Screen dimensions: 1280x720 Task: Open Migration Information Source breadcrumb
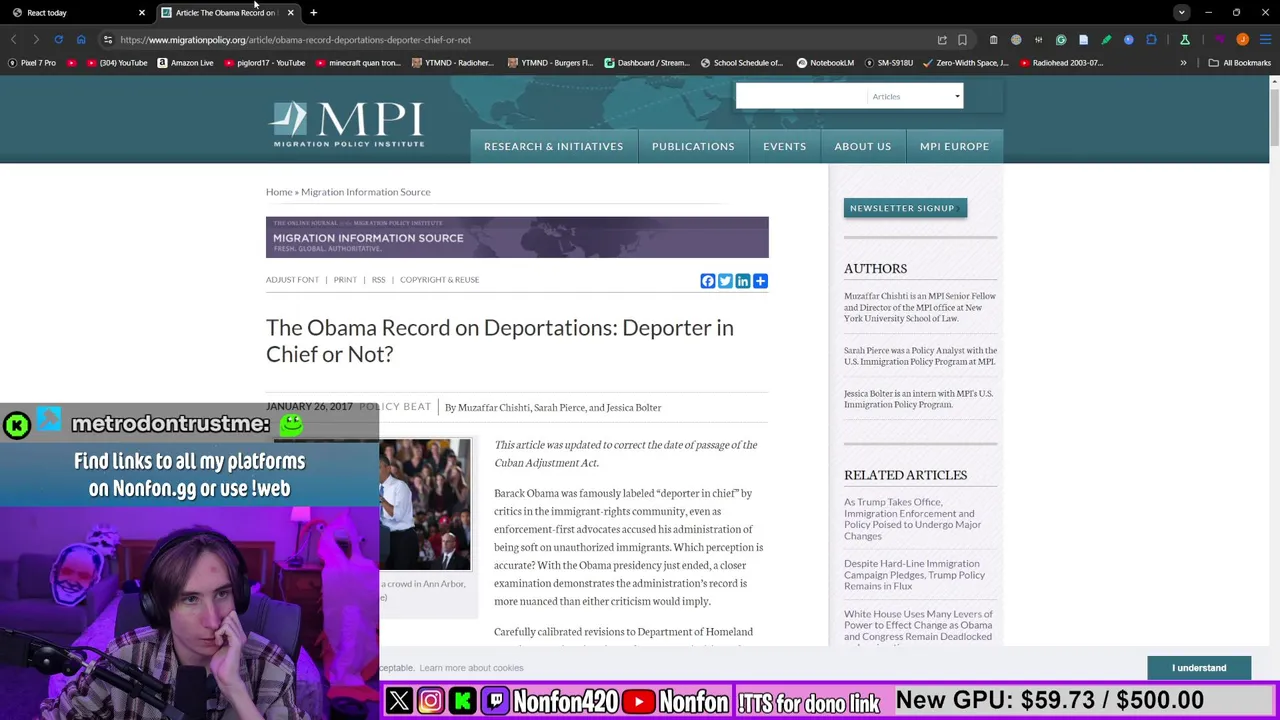point(365,192)
